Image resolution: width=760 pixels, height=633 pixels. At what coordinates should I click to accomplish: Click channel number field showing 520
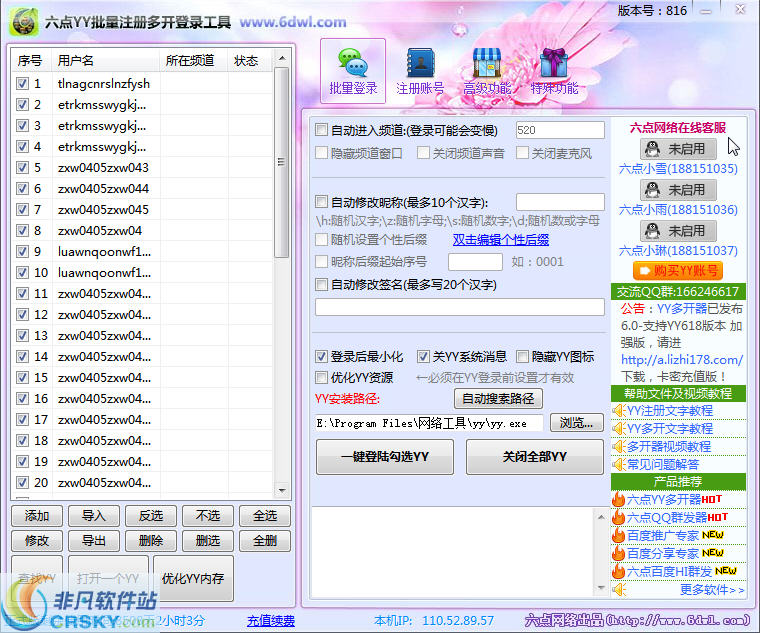pos(560,130)
